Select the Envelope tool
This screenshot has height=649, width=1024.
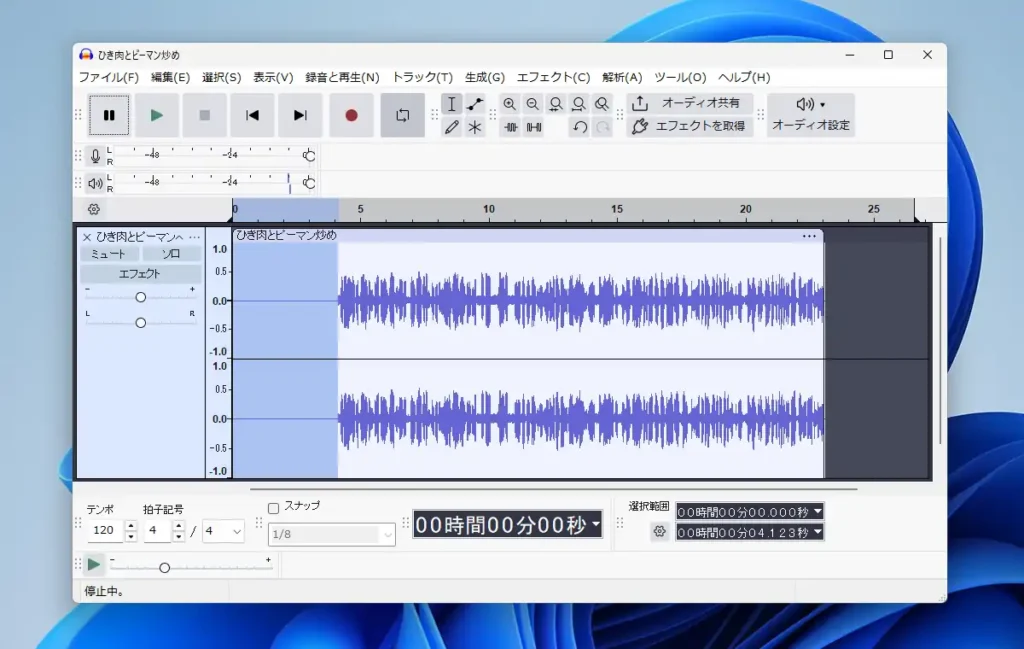pos(475,103)
